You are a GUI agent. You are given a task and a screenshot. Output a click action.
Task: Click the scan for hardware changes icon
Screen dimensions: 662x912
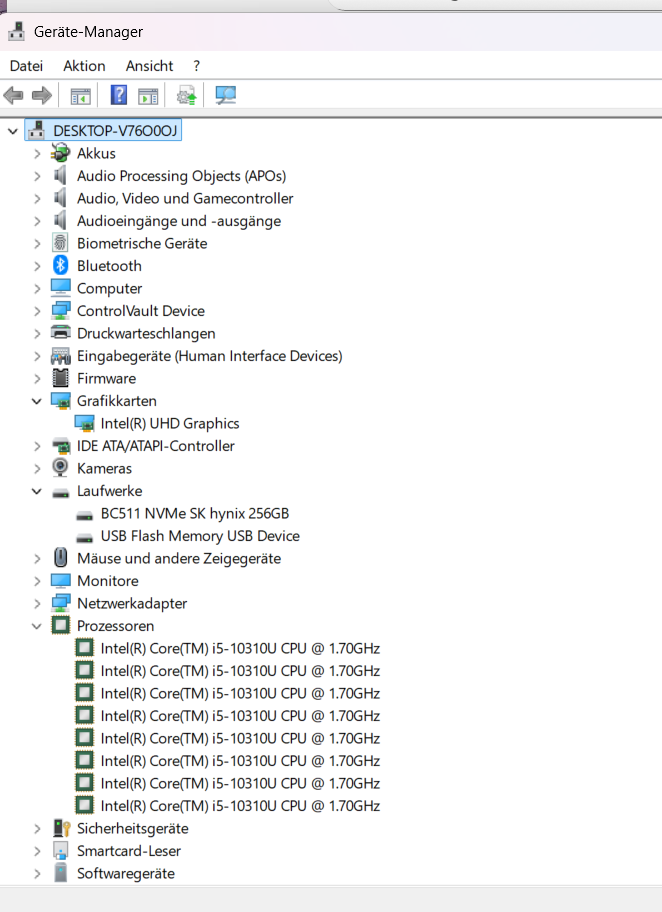tap(225, 95)
